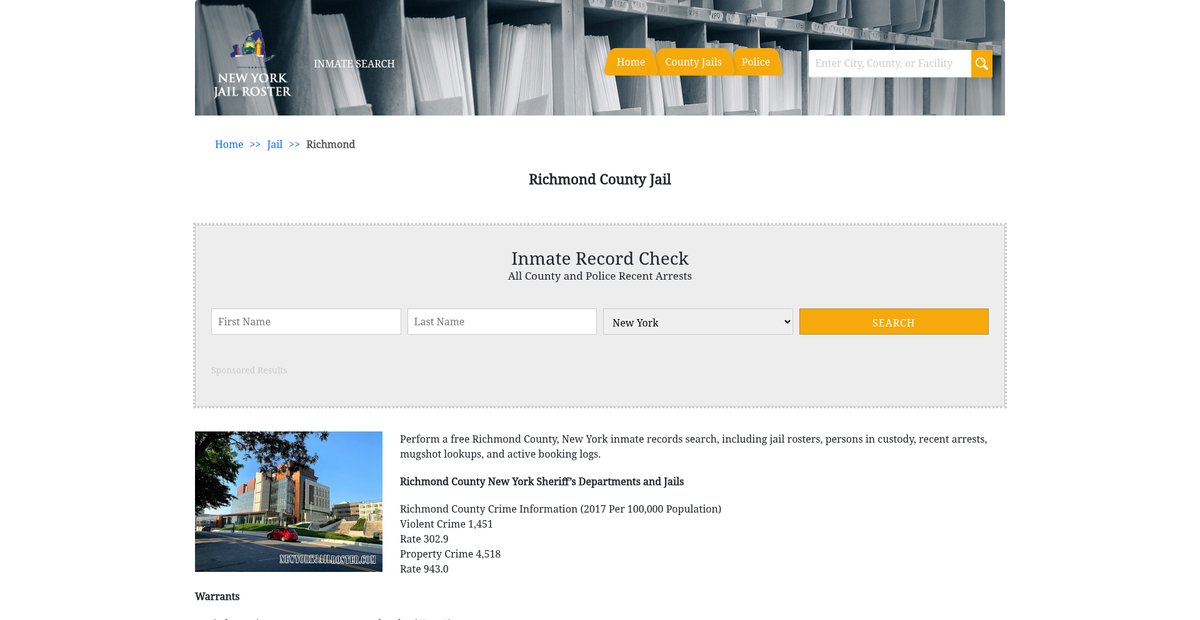Click the Sponsored Results label
The height and width of the screenshot is (620, 1200).
pyautogui.click(x=249, y=371)
